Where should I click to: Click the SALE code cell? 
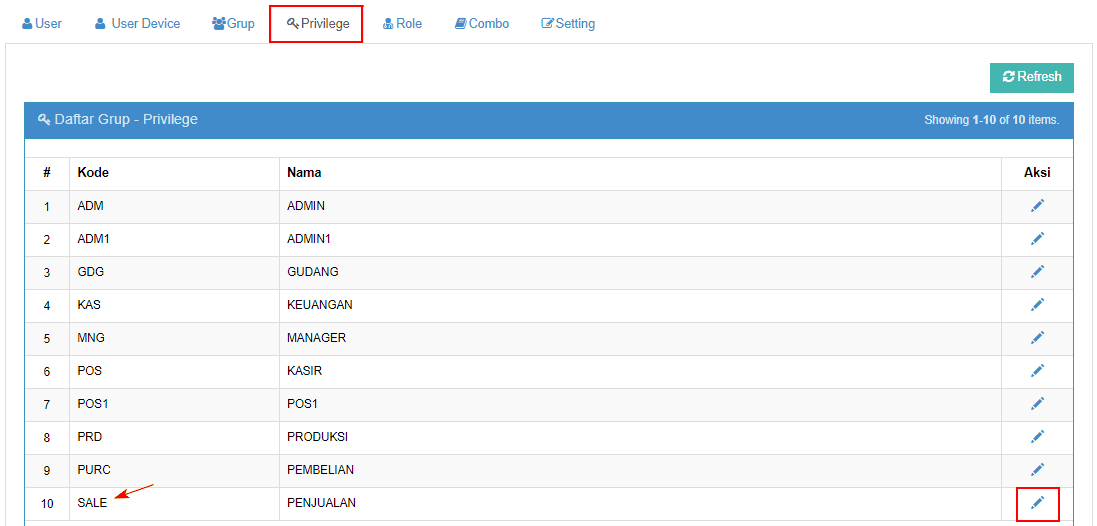point(92,503)
